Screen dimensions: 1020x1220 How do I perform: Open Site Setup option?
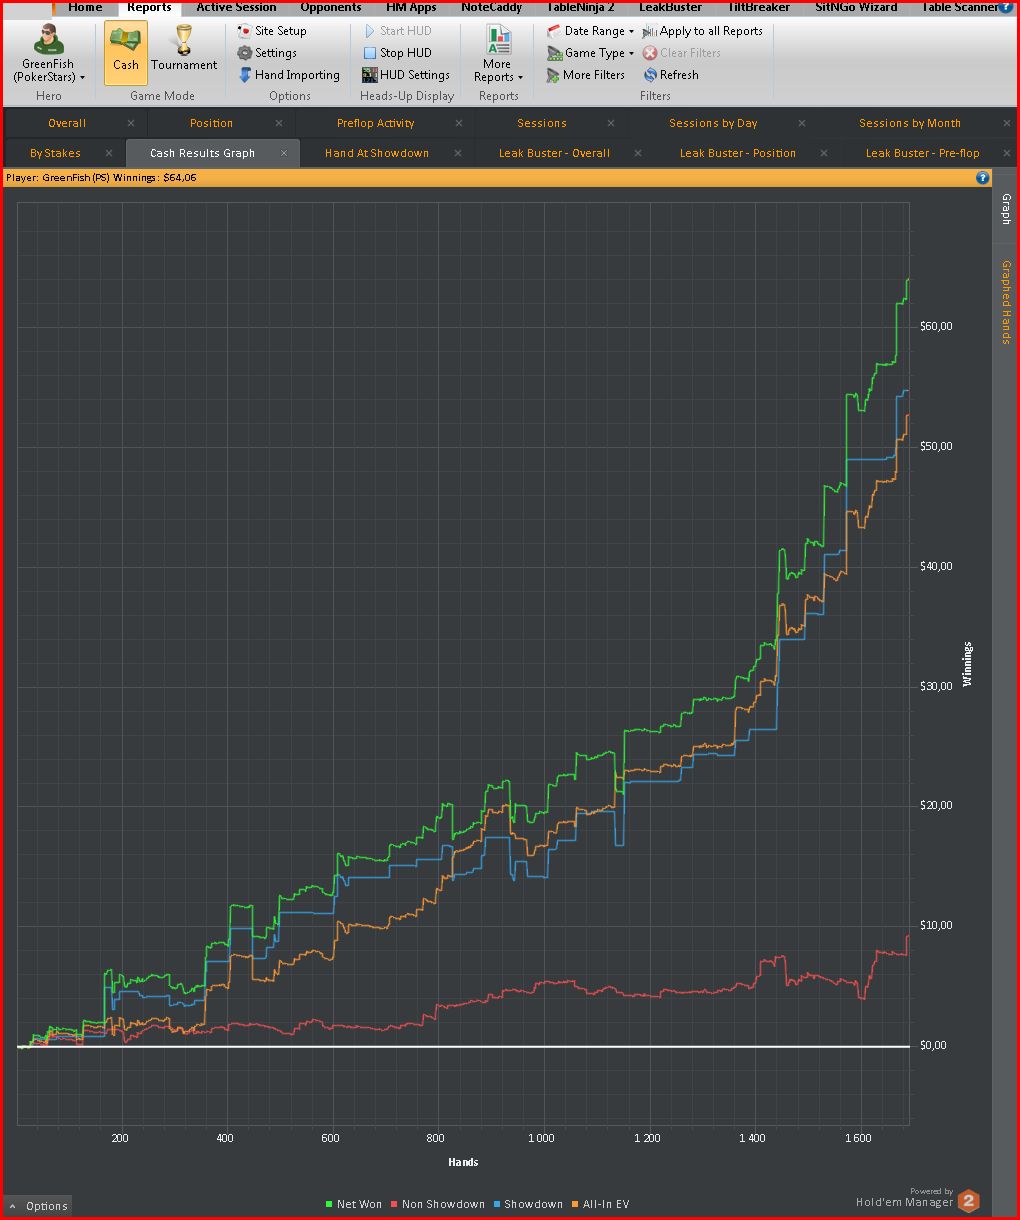tap(272, 31)
